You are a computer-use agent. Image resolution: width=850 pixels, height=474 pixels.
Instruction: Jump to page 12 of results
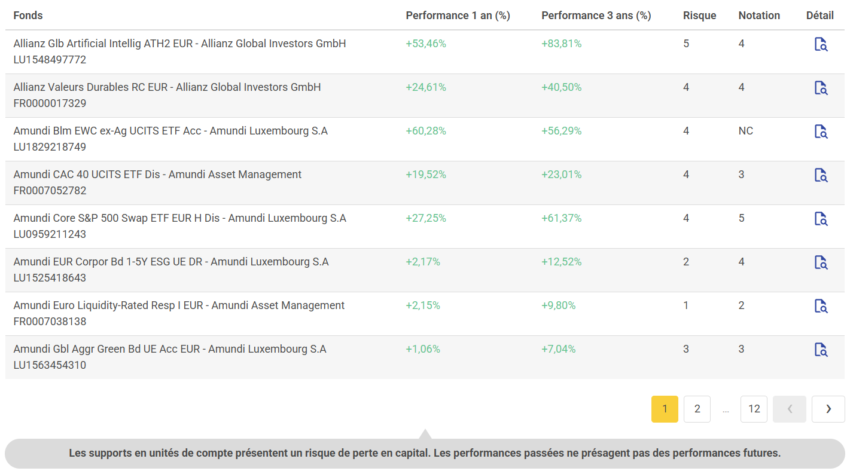click(753, 409)
